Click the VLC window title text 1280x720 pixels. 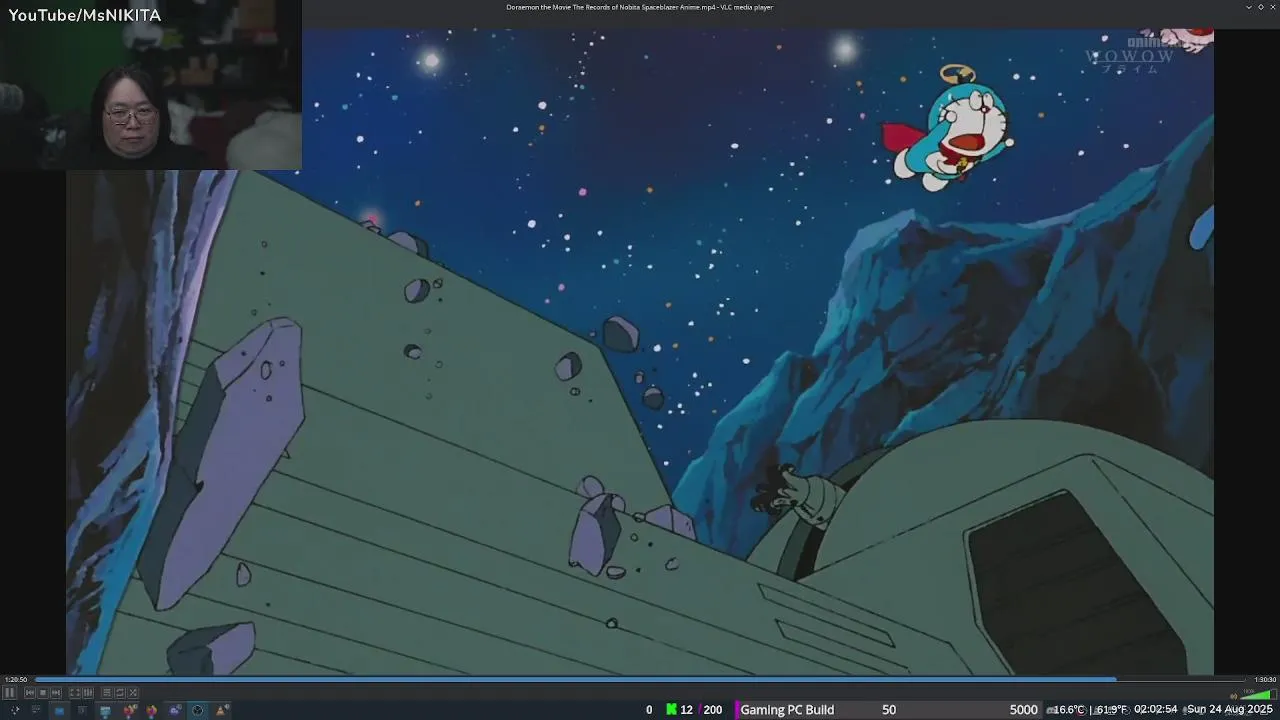[639, 7]
